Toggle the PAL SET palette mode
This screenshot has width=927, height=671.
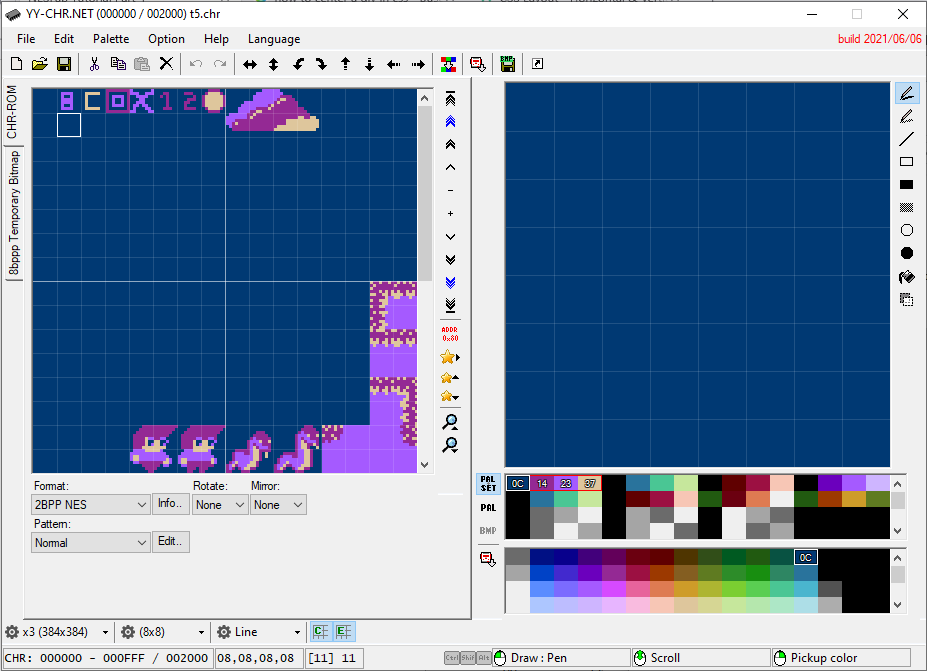(x=488, y=485)
